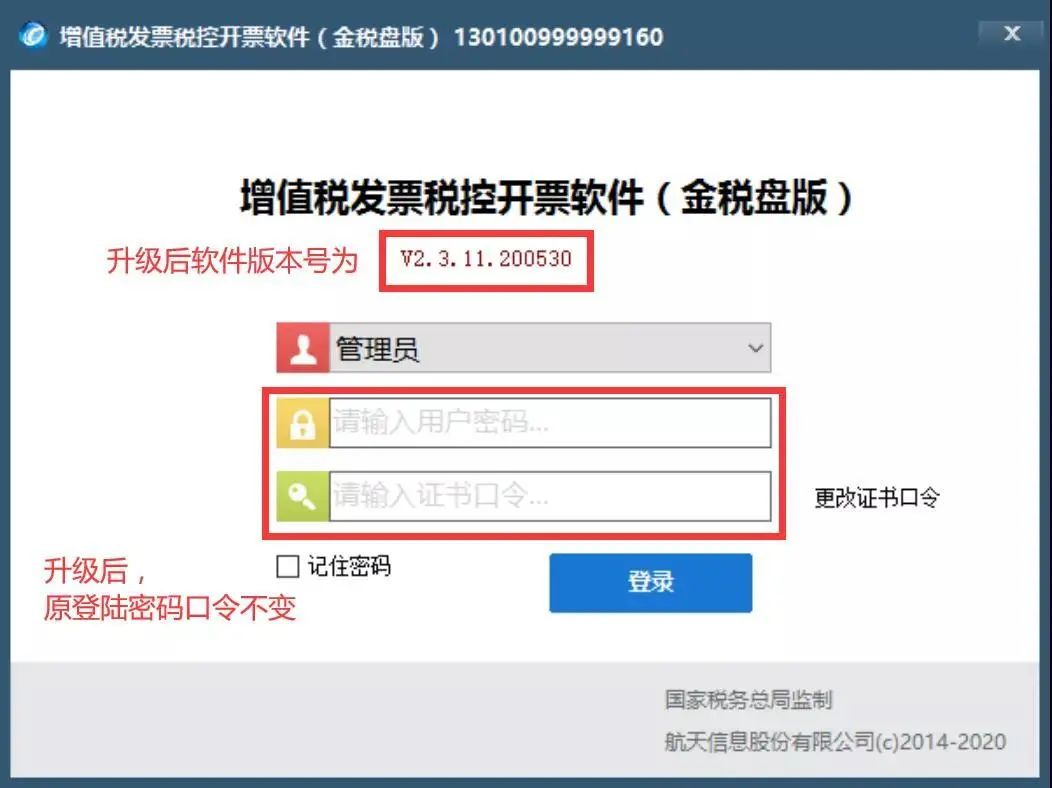Expand the dropdown chevron next to 管理员
This screenshot has height=788, width=1052.
point(755,348)
